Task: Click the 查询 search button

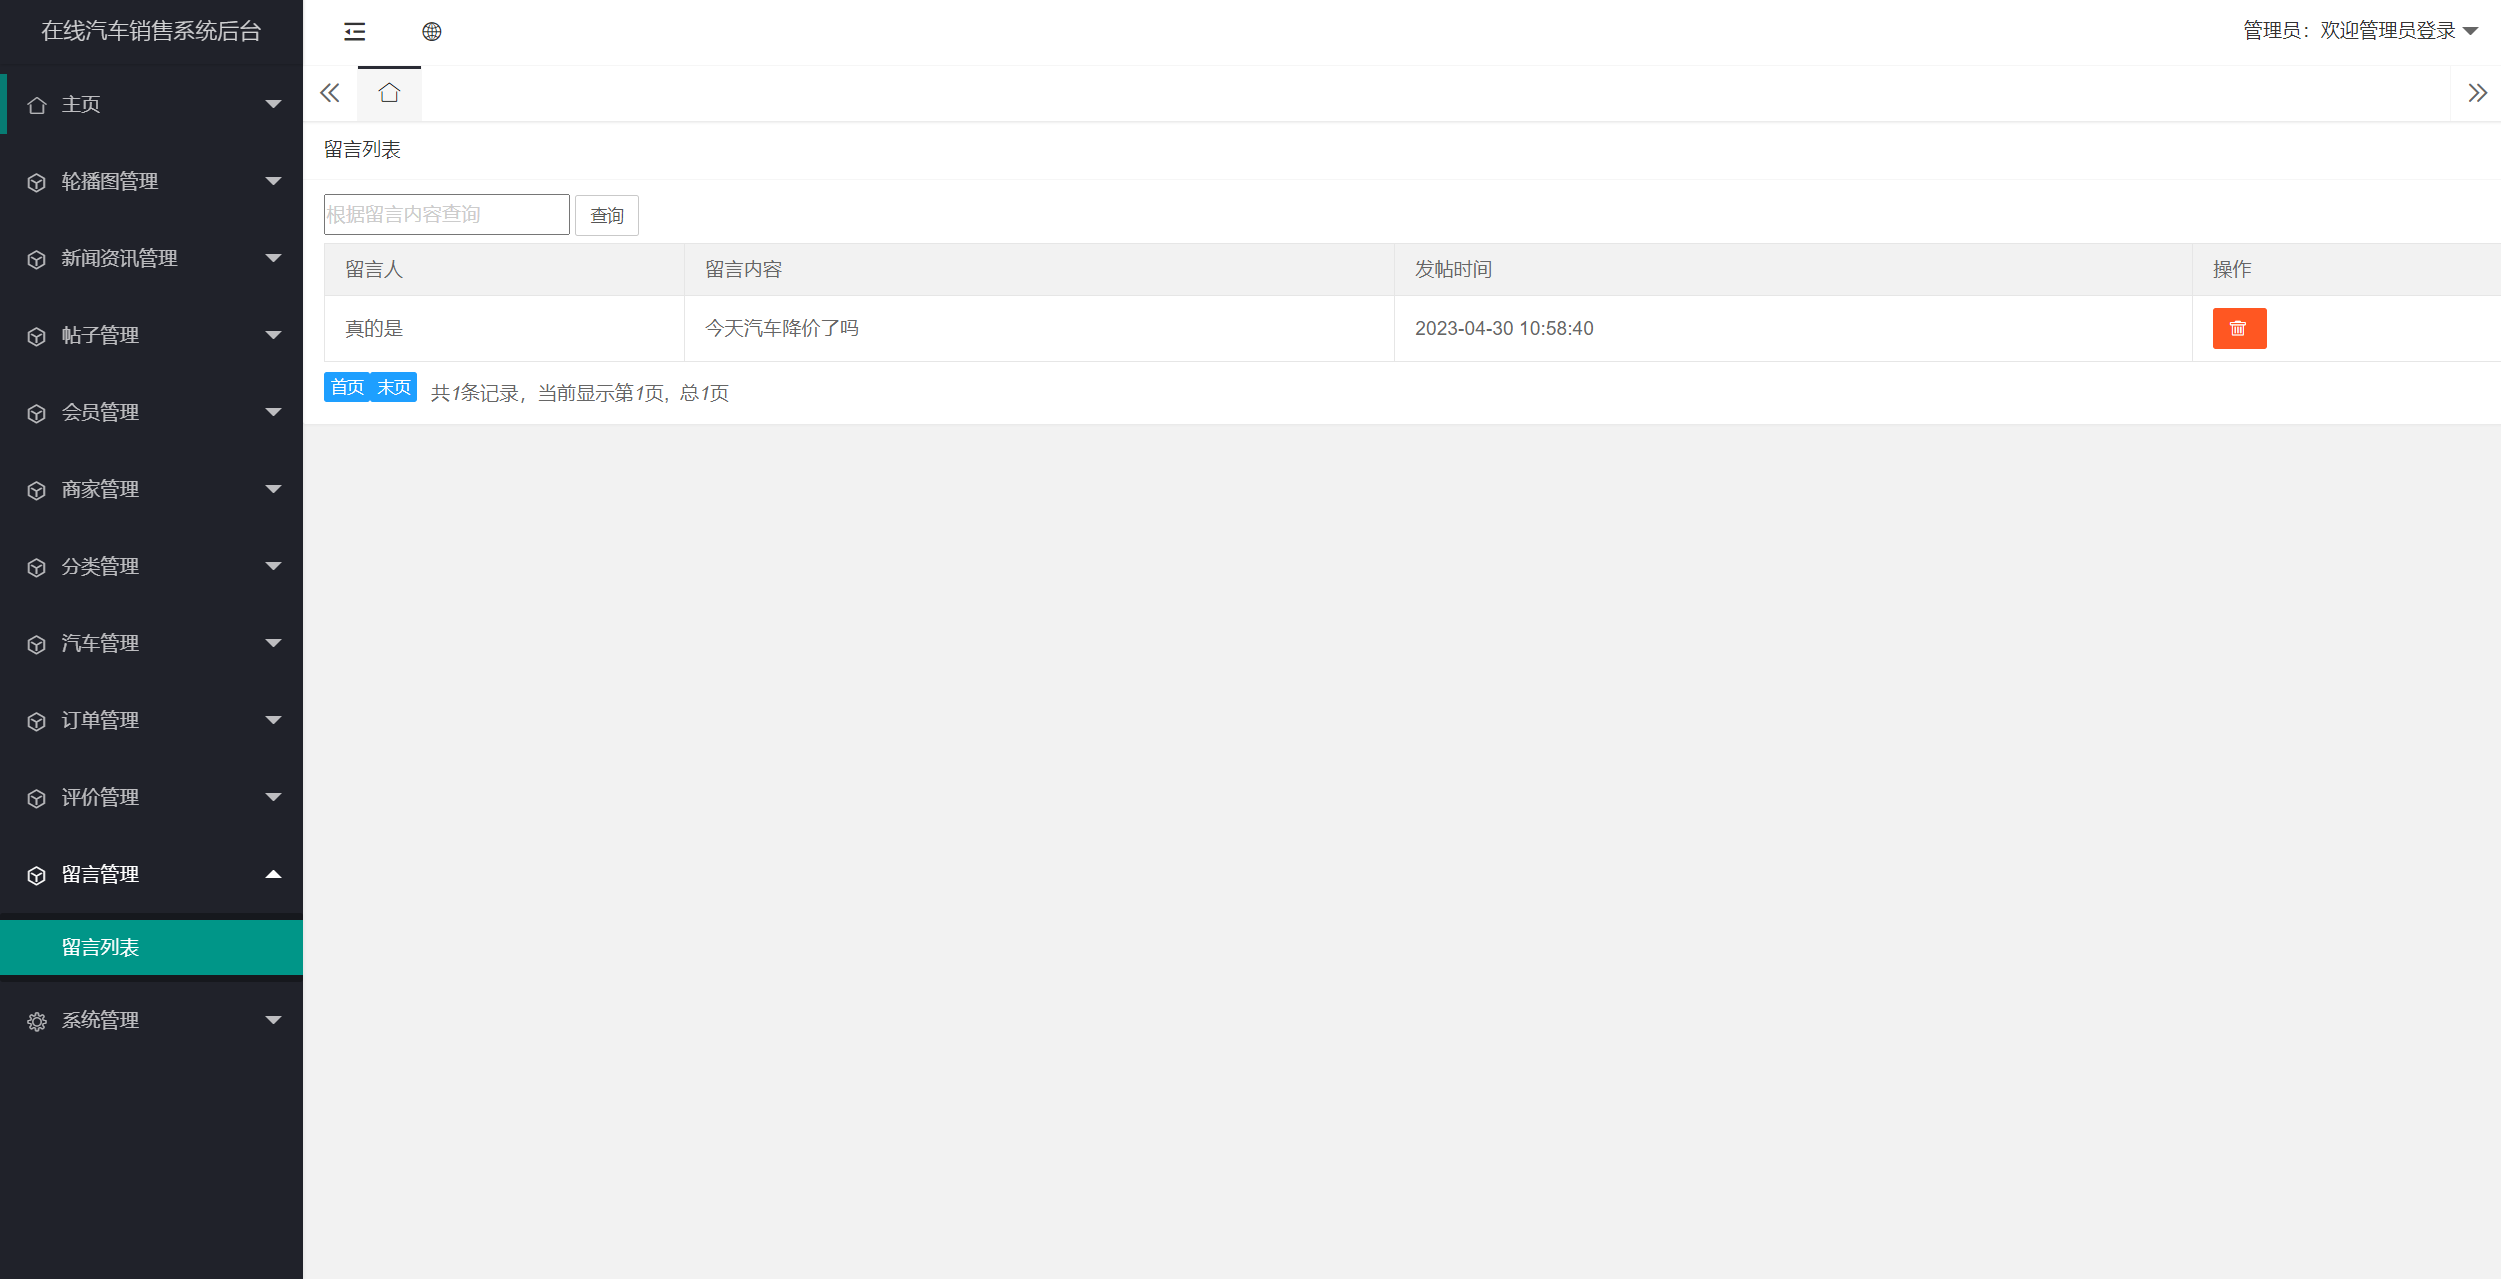Action: point(606,215)
